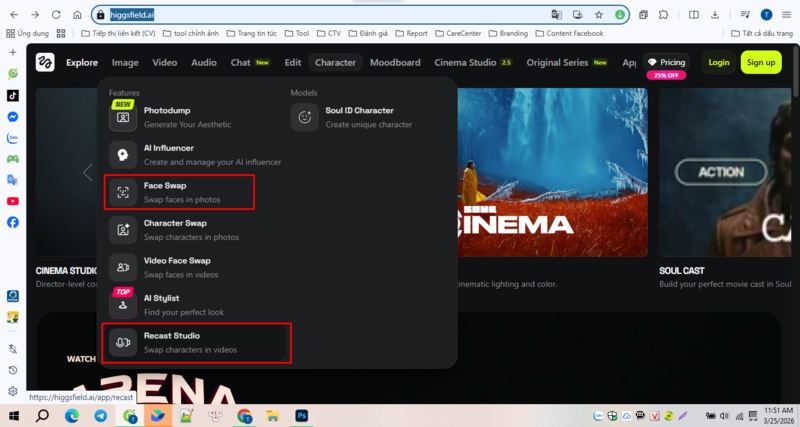This screenshot has height=427, width=800.
Task: Click the Character Swap icon
Action: point(123,230)
